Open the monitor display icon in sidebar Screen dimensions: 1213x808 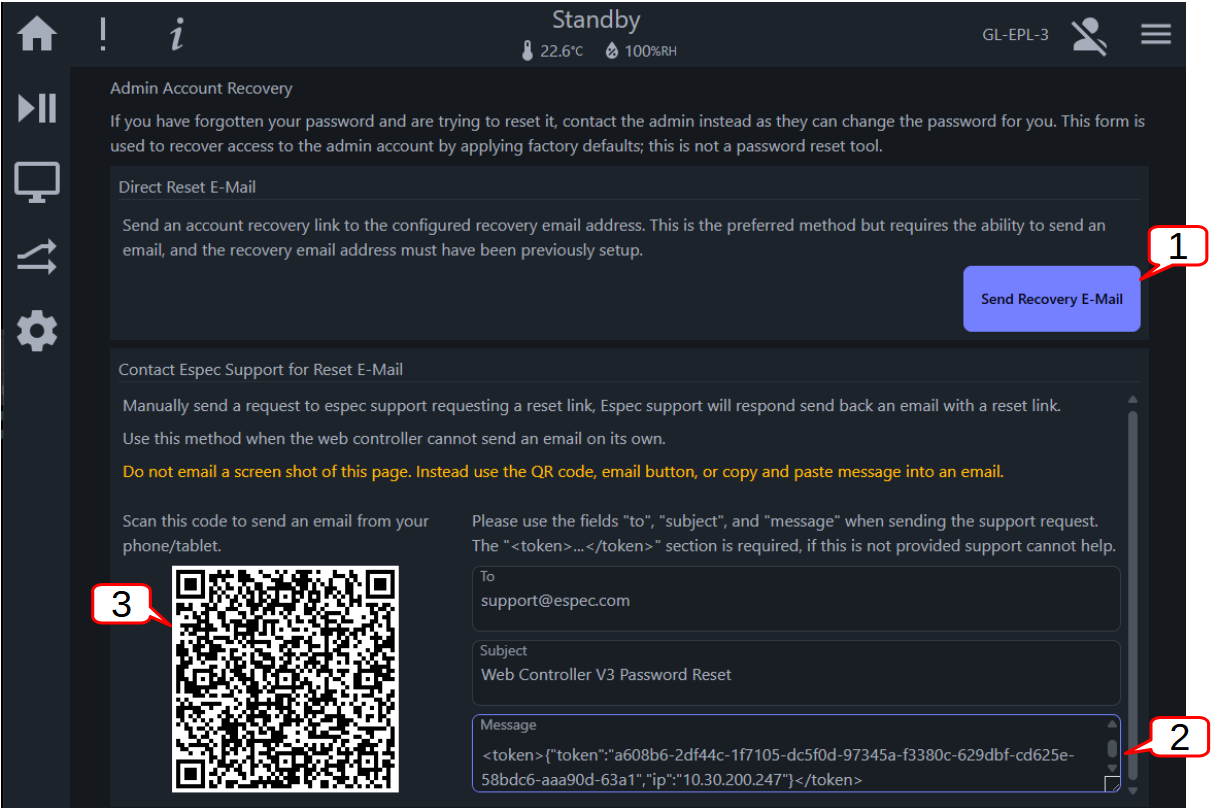coord(37,183)
